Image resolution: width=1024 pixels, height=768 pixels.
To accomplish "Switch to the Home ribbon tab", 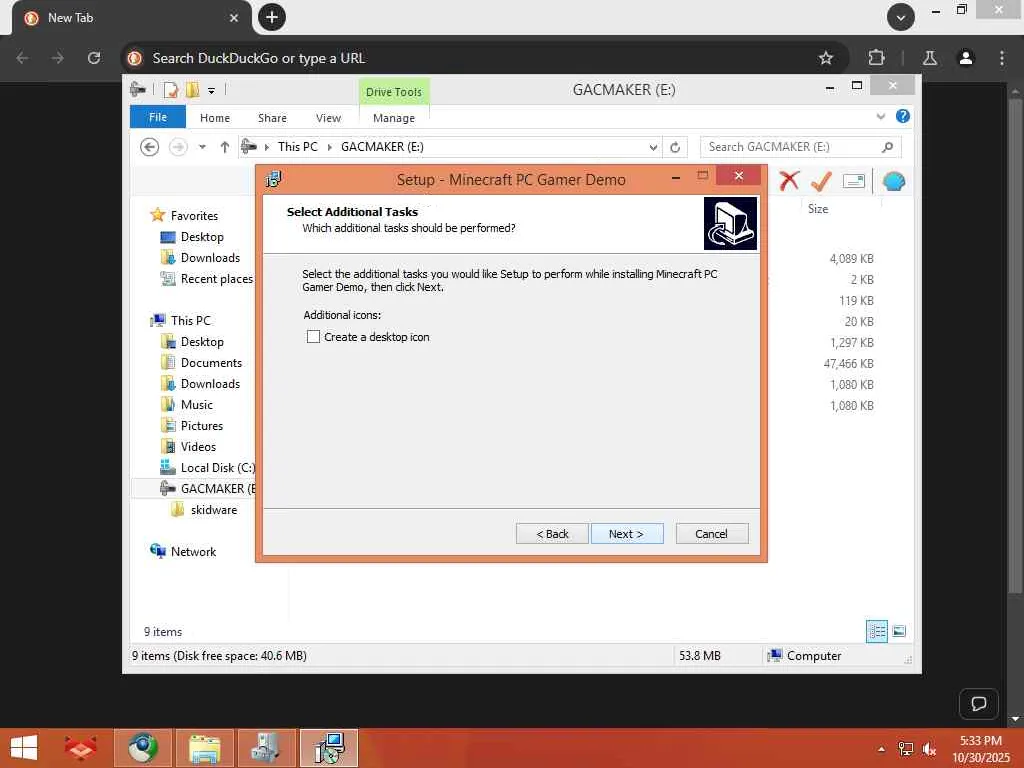I will pyautogui.click(x=215, y=118).
